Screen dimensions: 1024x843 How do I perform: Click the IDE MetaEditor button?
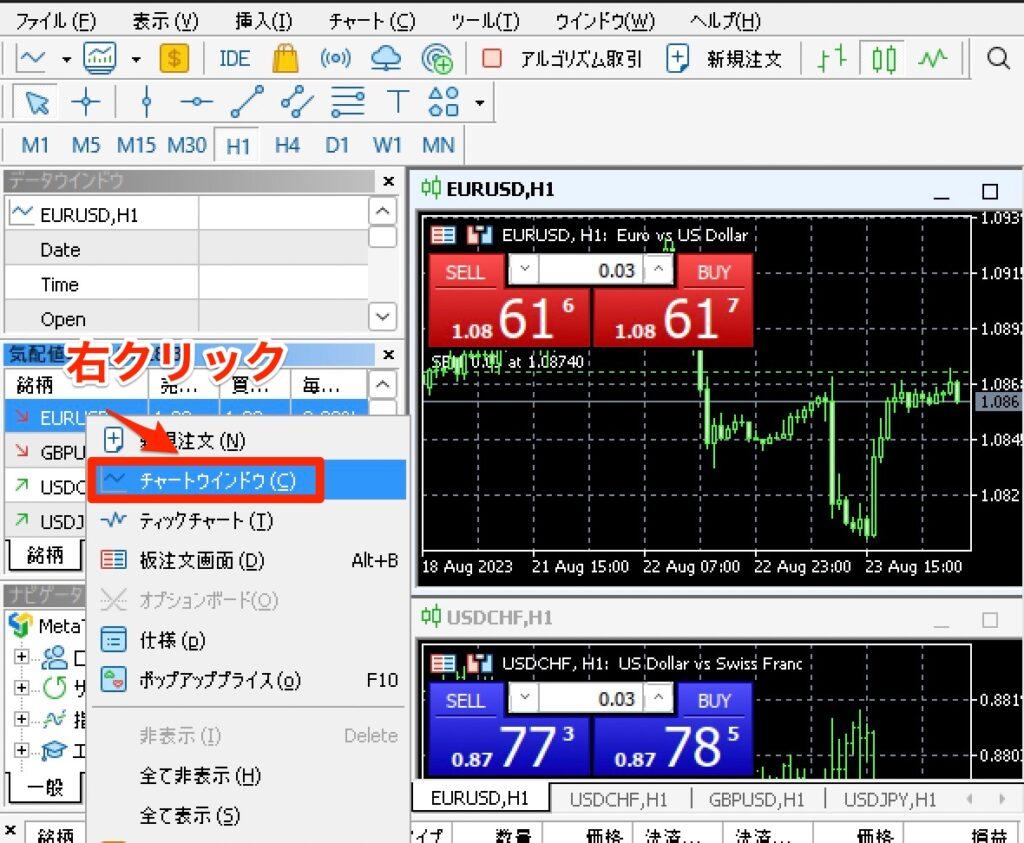click(x=234, y=58)
